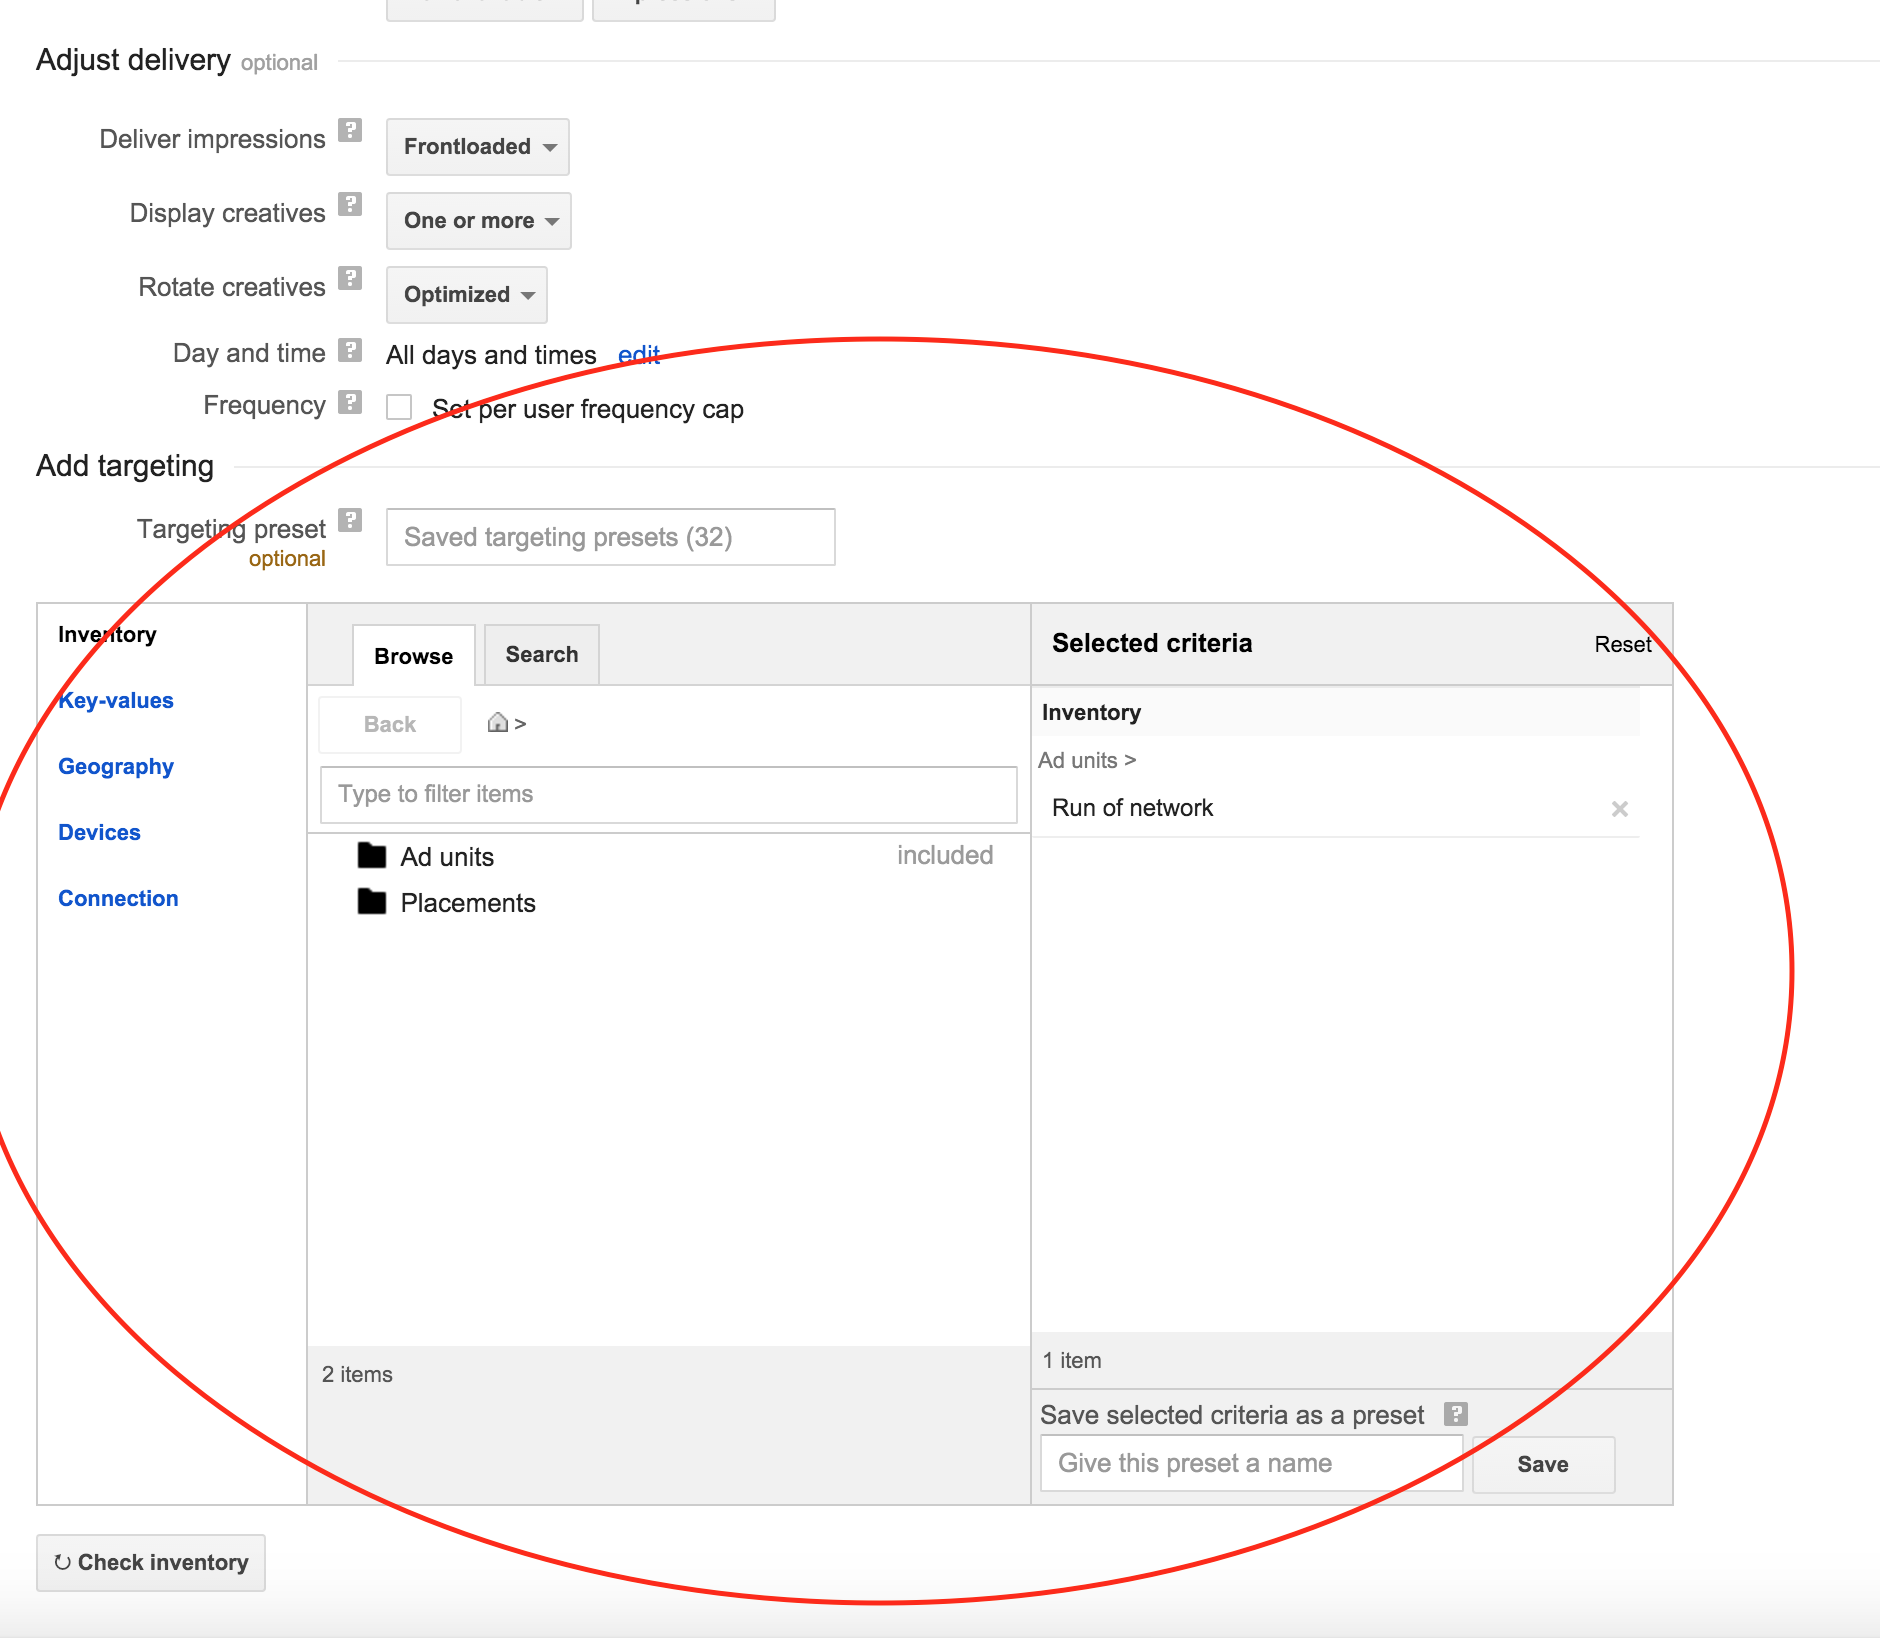The width and height of the screenshot is (1880, 1638).
Task: Open help for Save selected criteria preset
Action: [1455, 1414]
